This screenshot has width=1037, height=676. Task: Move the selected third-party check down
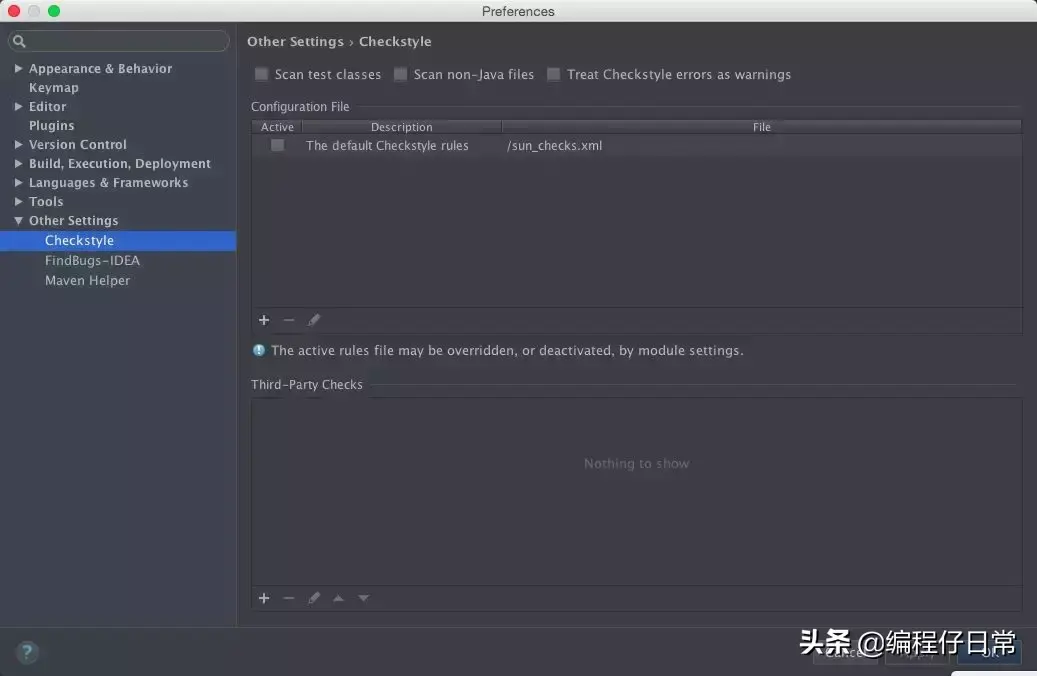[x=363, y=597]
